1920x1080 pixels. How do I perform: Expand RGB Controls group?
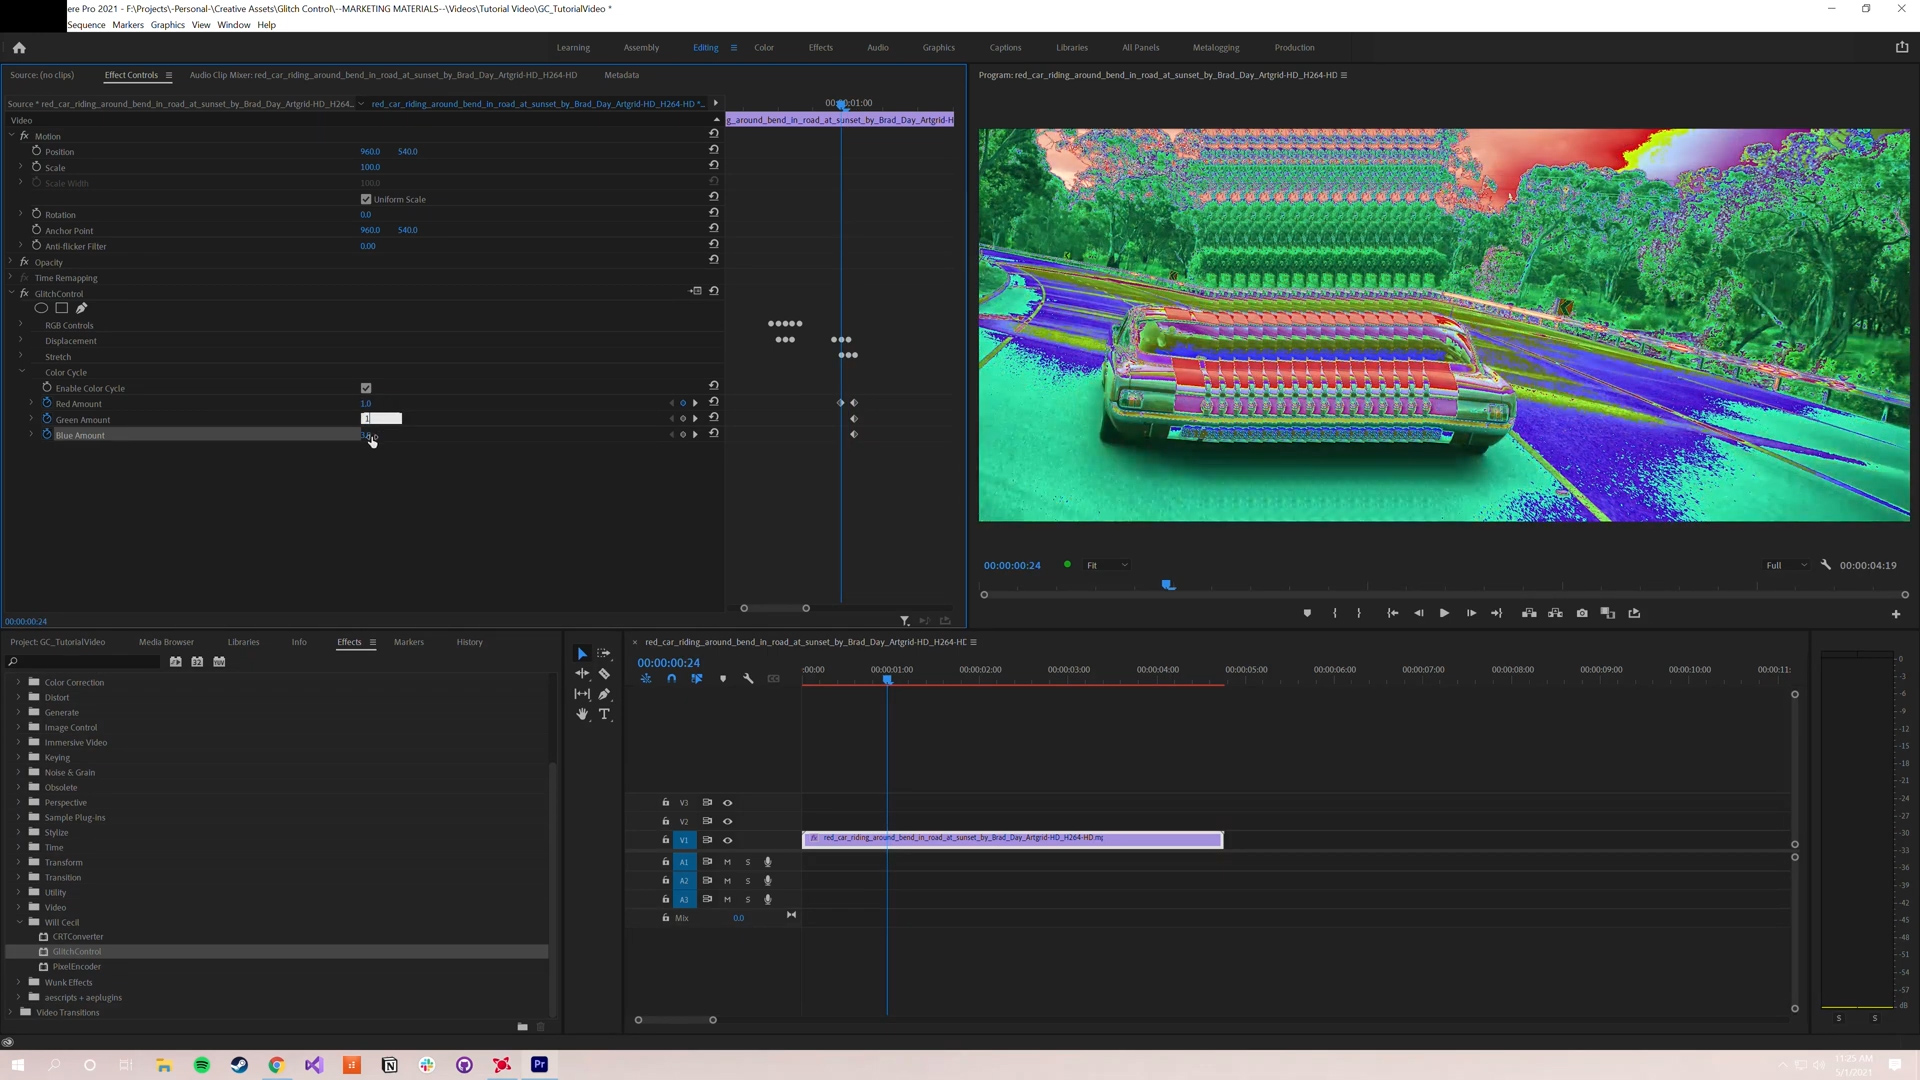(21, 325)
